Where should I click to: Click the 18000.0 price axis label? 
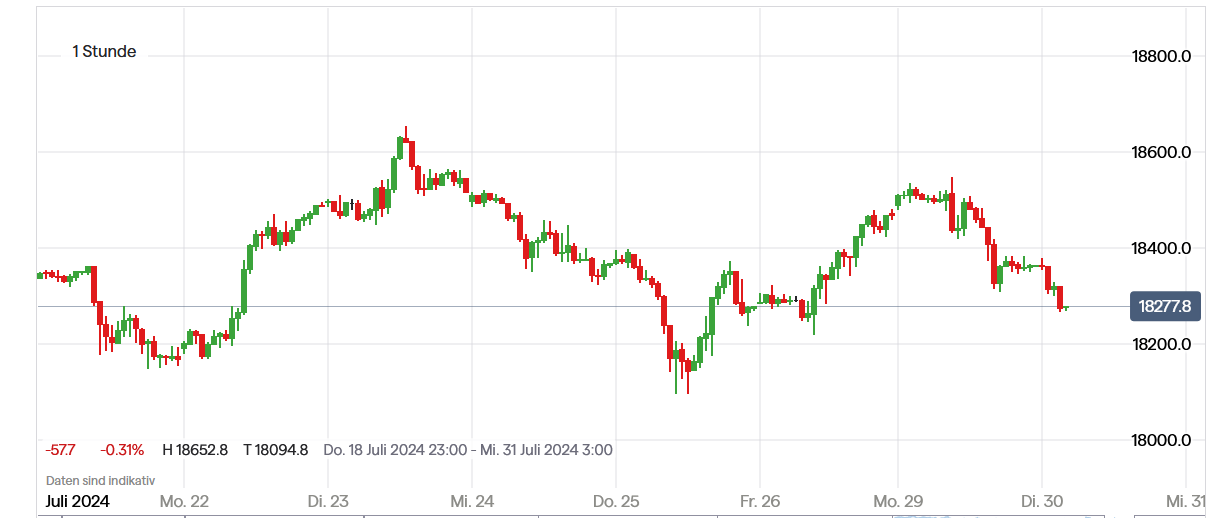coord(1160,440)
